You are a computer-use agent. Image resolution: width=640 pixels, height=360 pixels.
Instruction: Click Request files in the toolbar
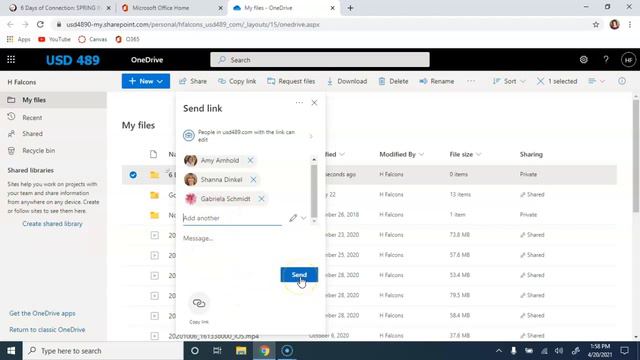point(291,81)
